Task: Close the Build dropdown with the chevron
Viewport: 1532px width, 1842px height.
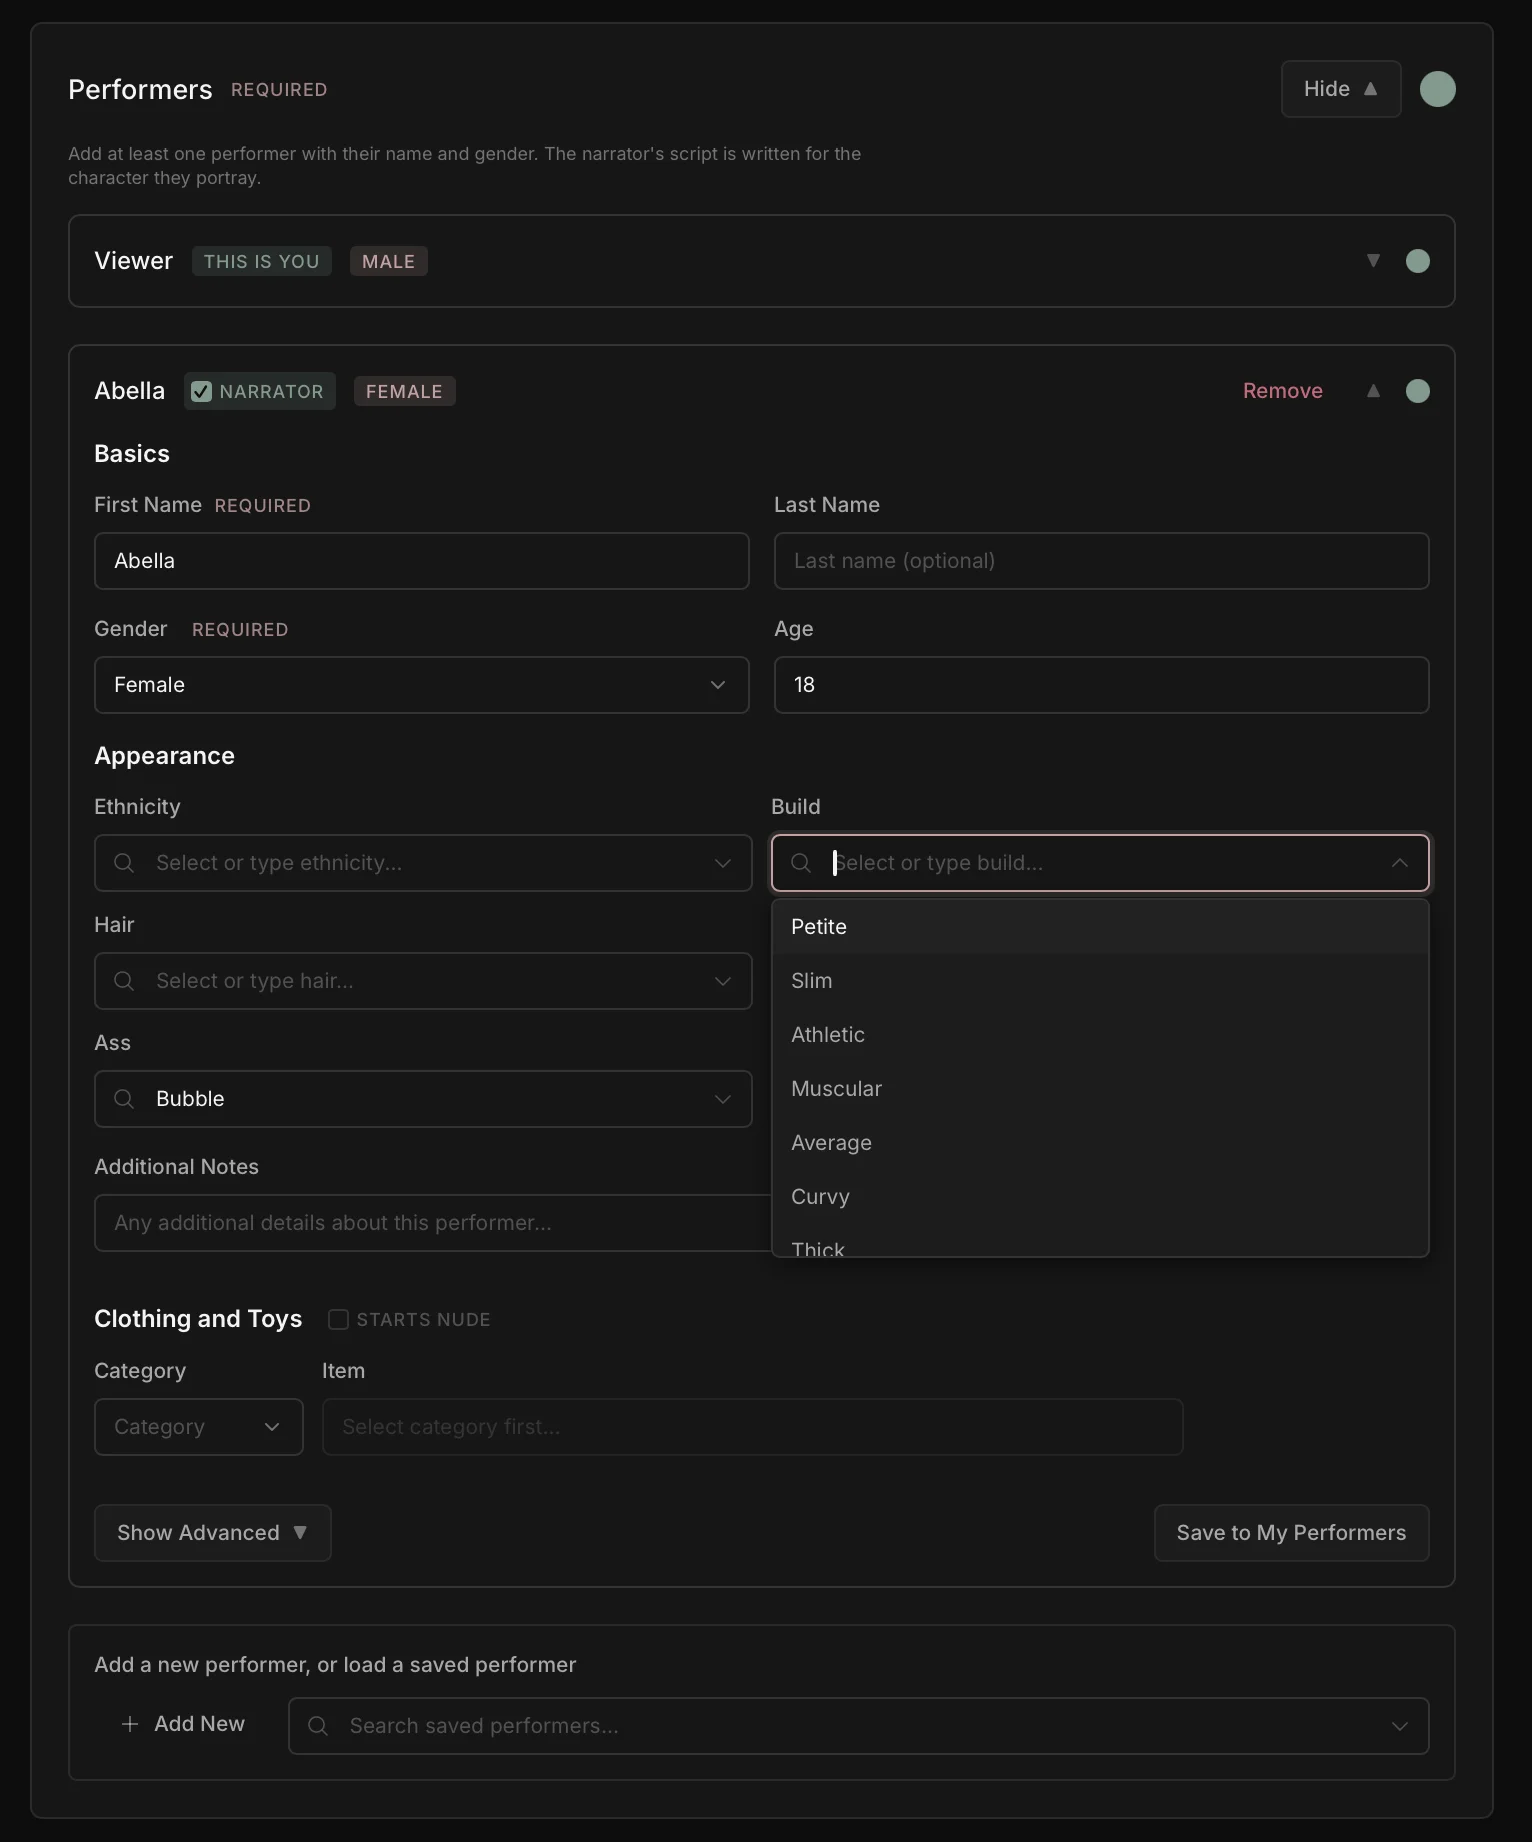Action: (1400, 863)
